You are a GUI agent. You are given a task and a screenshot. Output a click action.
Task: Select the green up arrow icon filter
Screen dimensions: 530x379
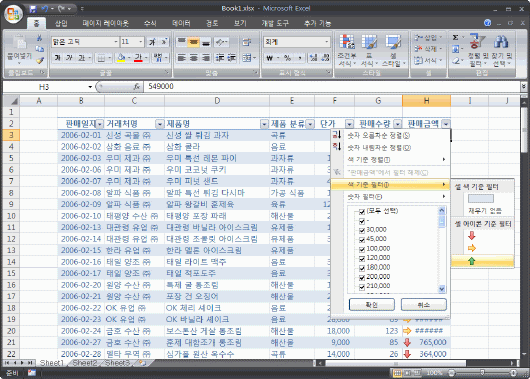pos(472,261)
